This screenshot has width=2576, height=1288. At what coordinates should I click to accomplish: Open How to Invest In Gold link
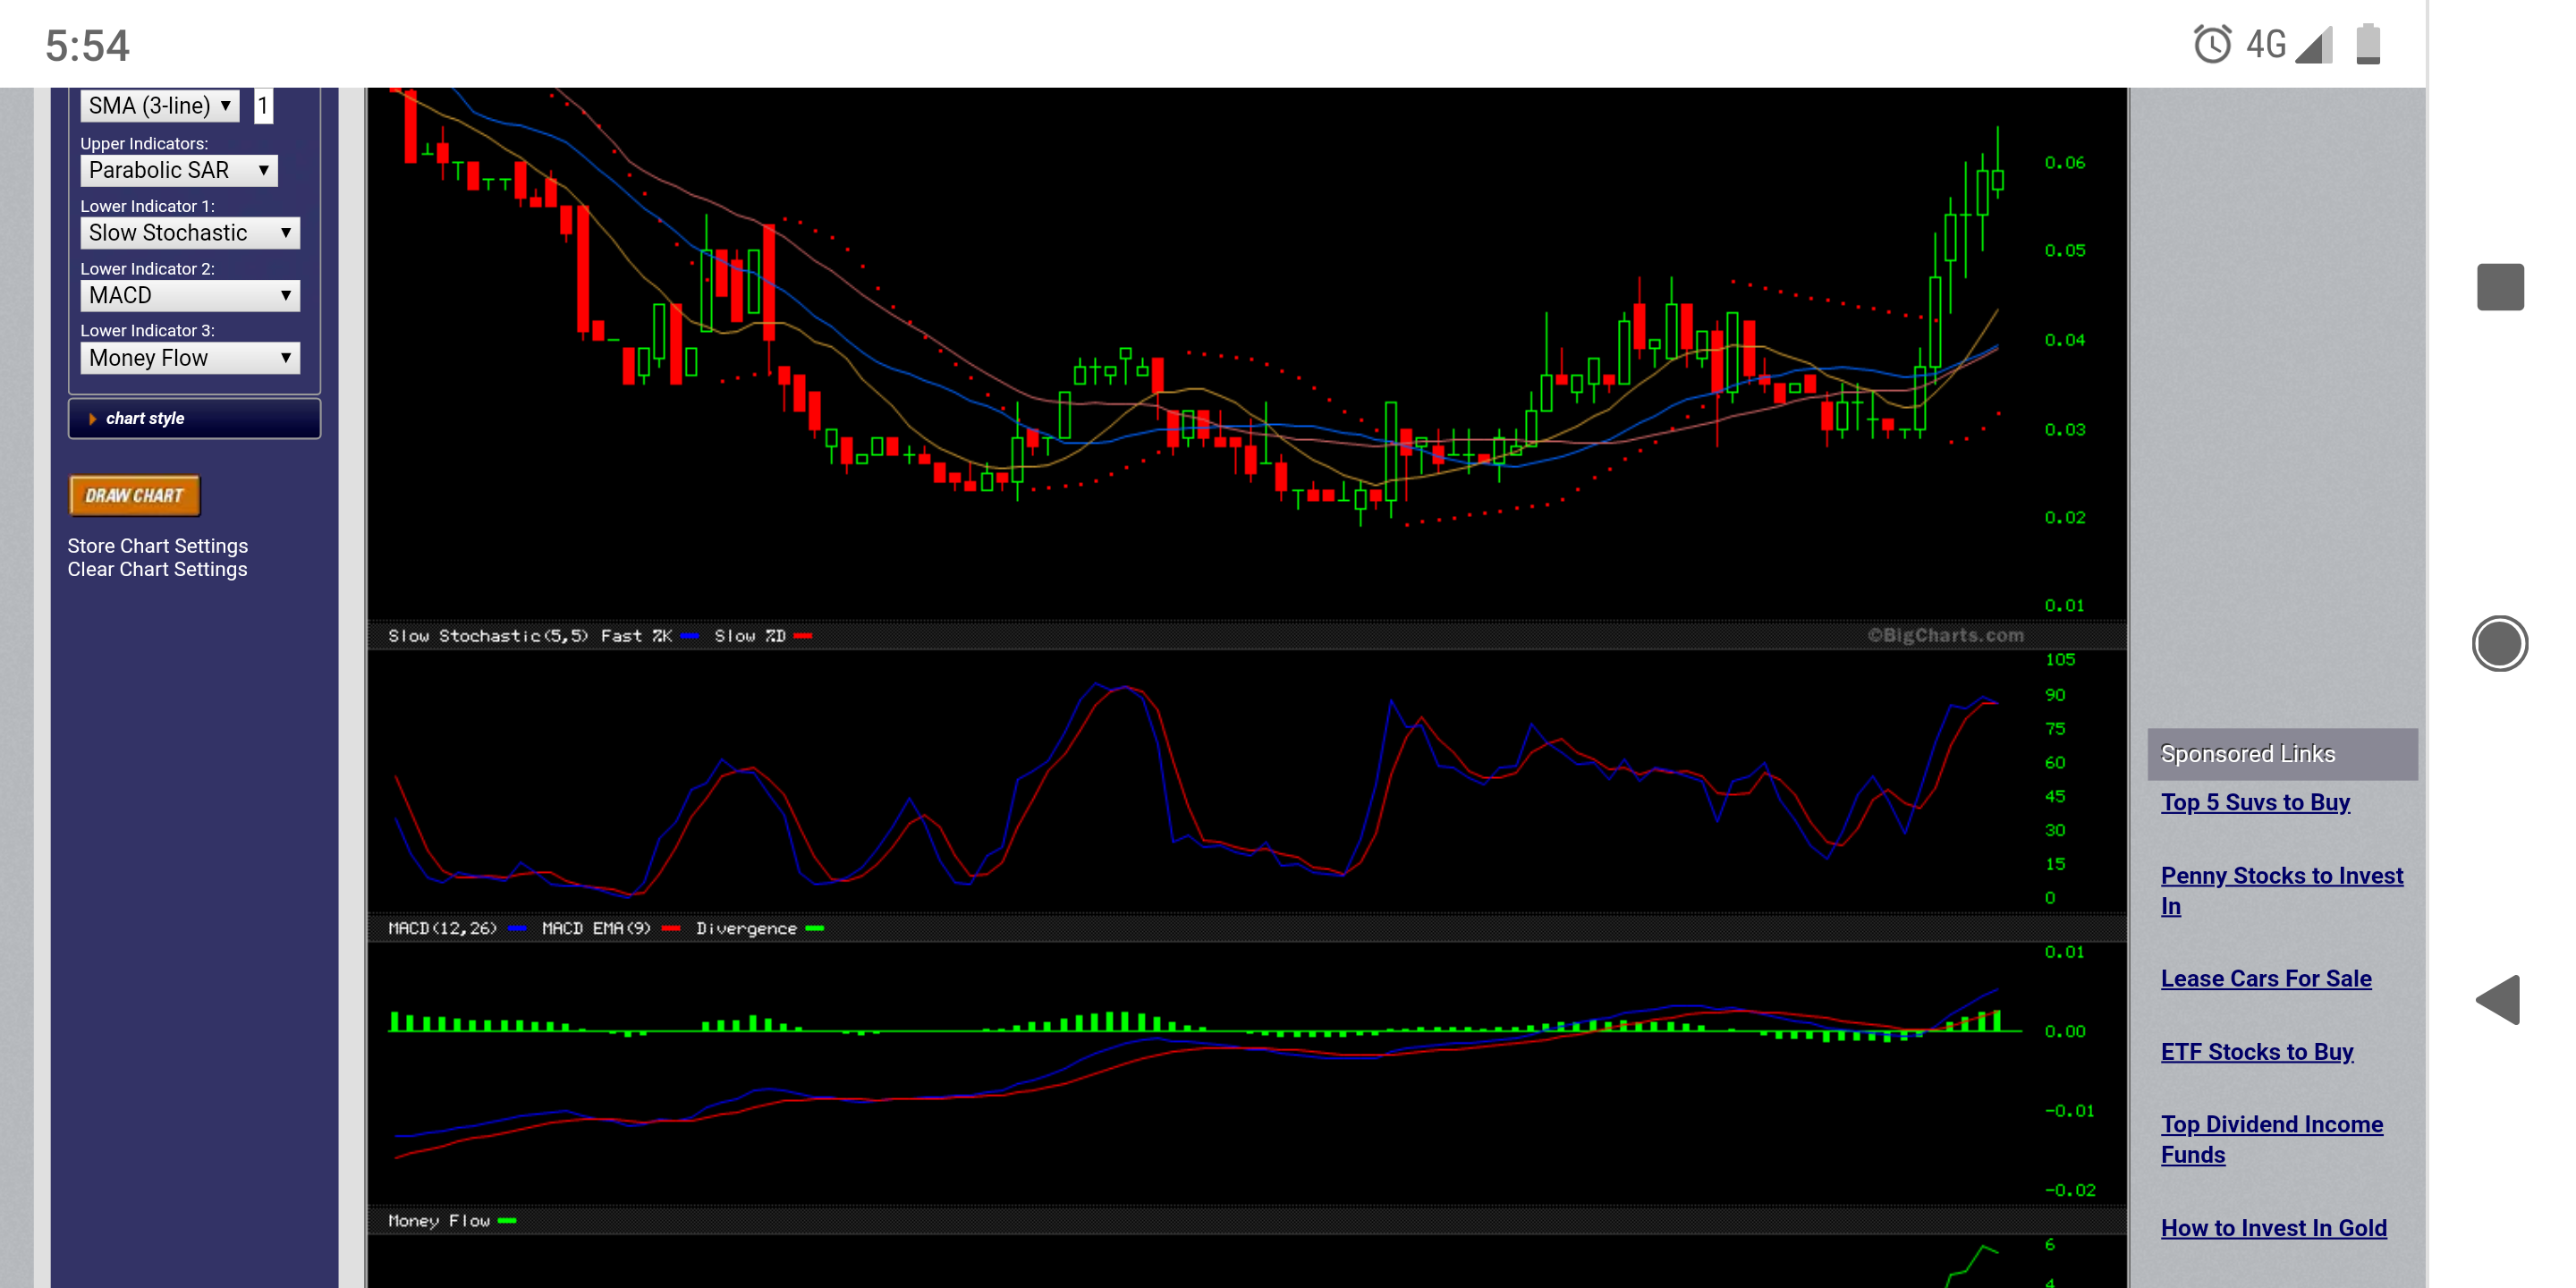2273,1227
